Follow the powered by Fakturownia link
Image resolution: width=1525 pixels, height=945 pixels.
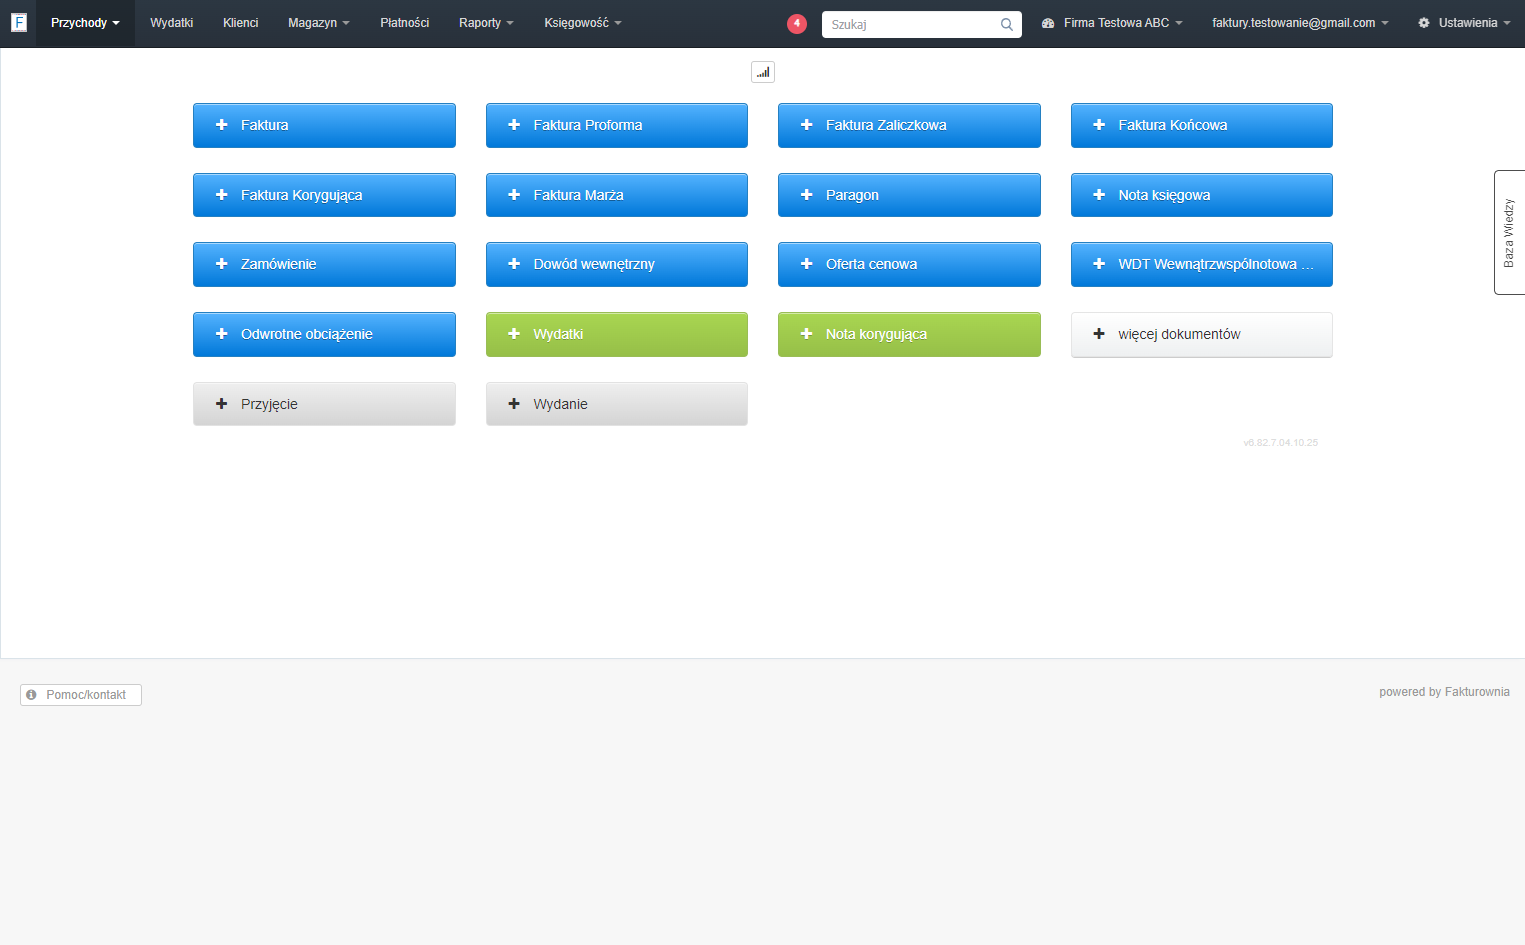1444,692
